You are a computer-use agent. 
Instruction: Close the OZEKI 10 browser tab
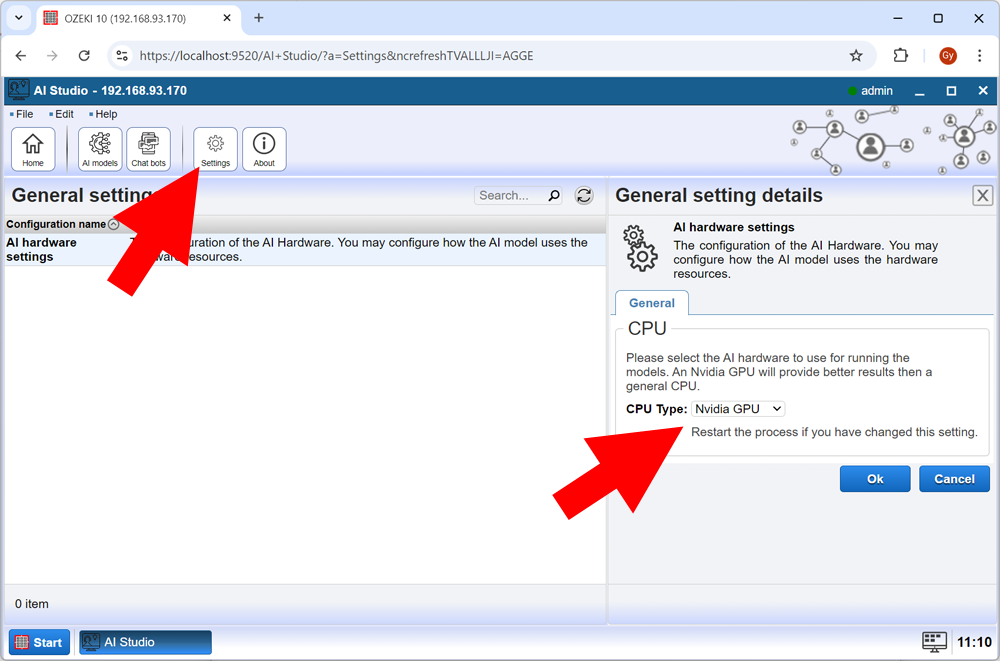227,19
